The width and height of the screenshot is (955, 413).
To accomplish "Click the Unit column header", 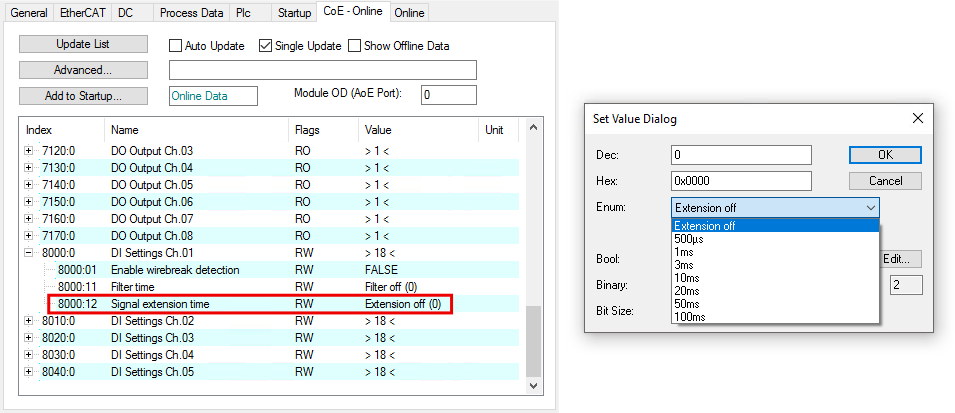I will pos(499,130).
